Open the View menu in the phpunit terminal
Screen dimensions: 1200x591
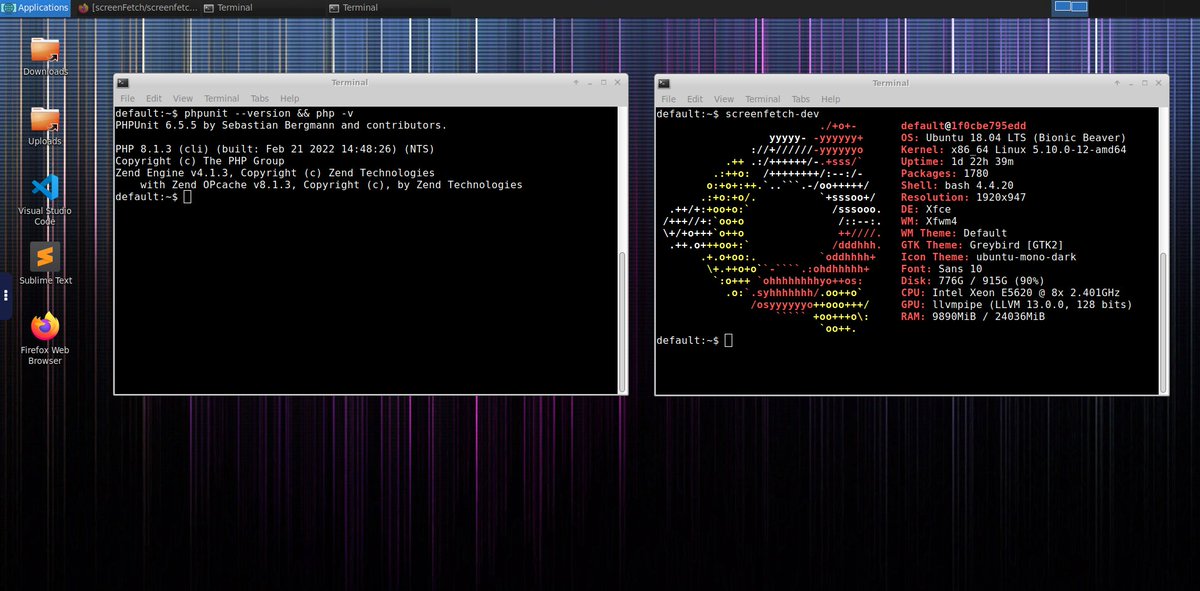click(x=182, y=99)
